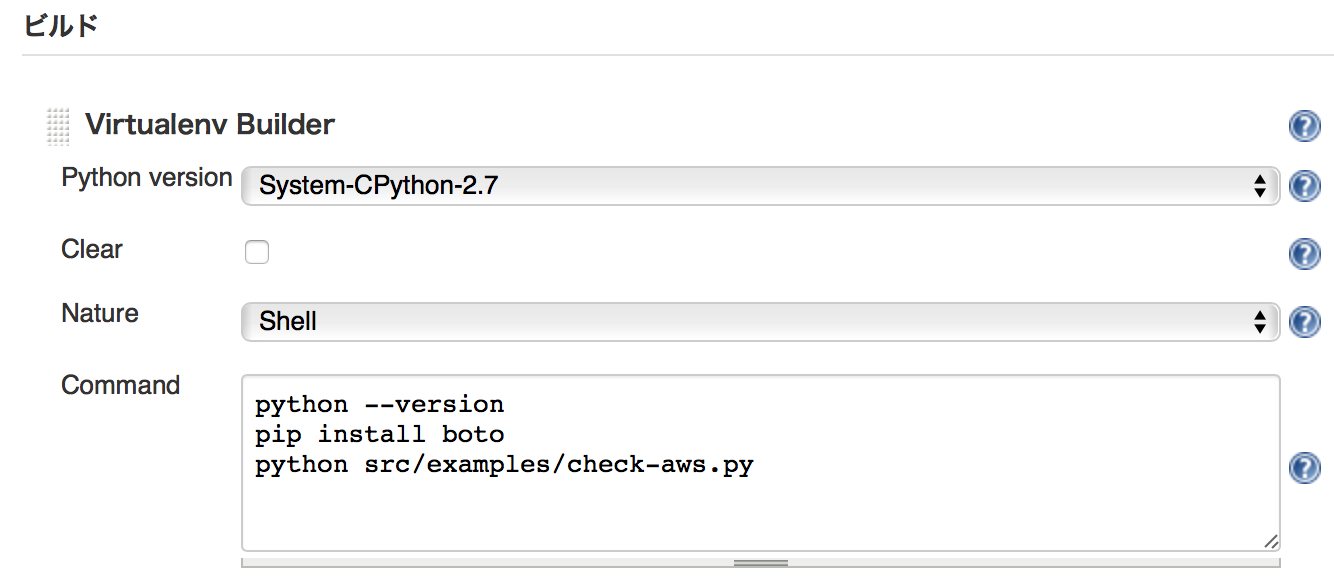The height and width of the screenshot is (578, 1334).
Task: Open the Python version dropdown
Action: 760,186
